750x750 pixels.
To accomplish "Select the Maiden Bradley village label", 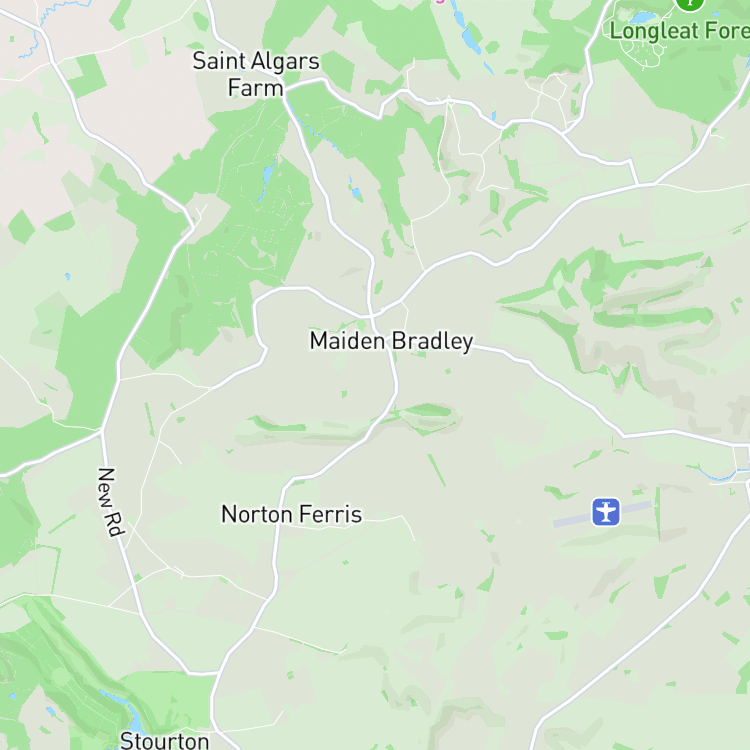I will pos(391,341).
